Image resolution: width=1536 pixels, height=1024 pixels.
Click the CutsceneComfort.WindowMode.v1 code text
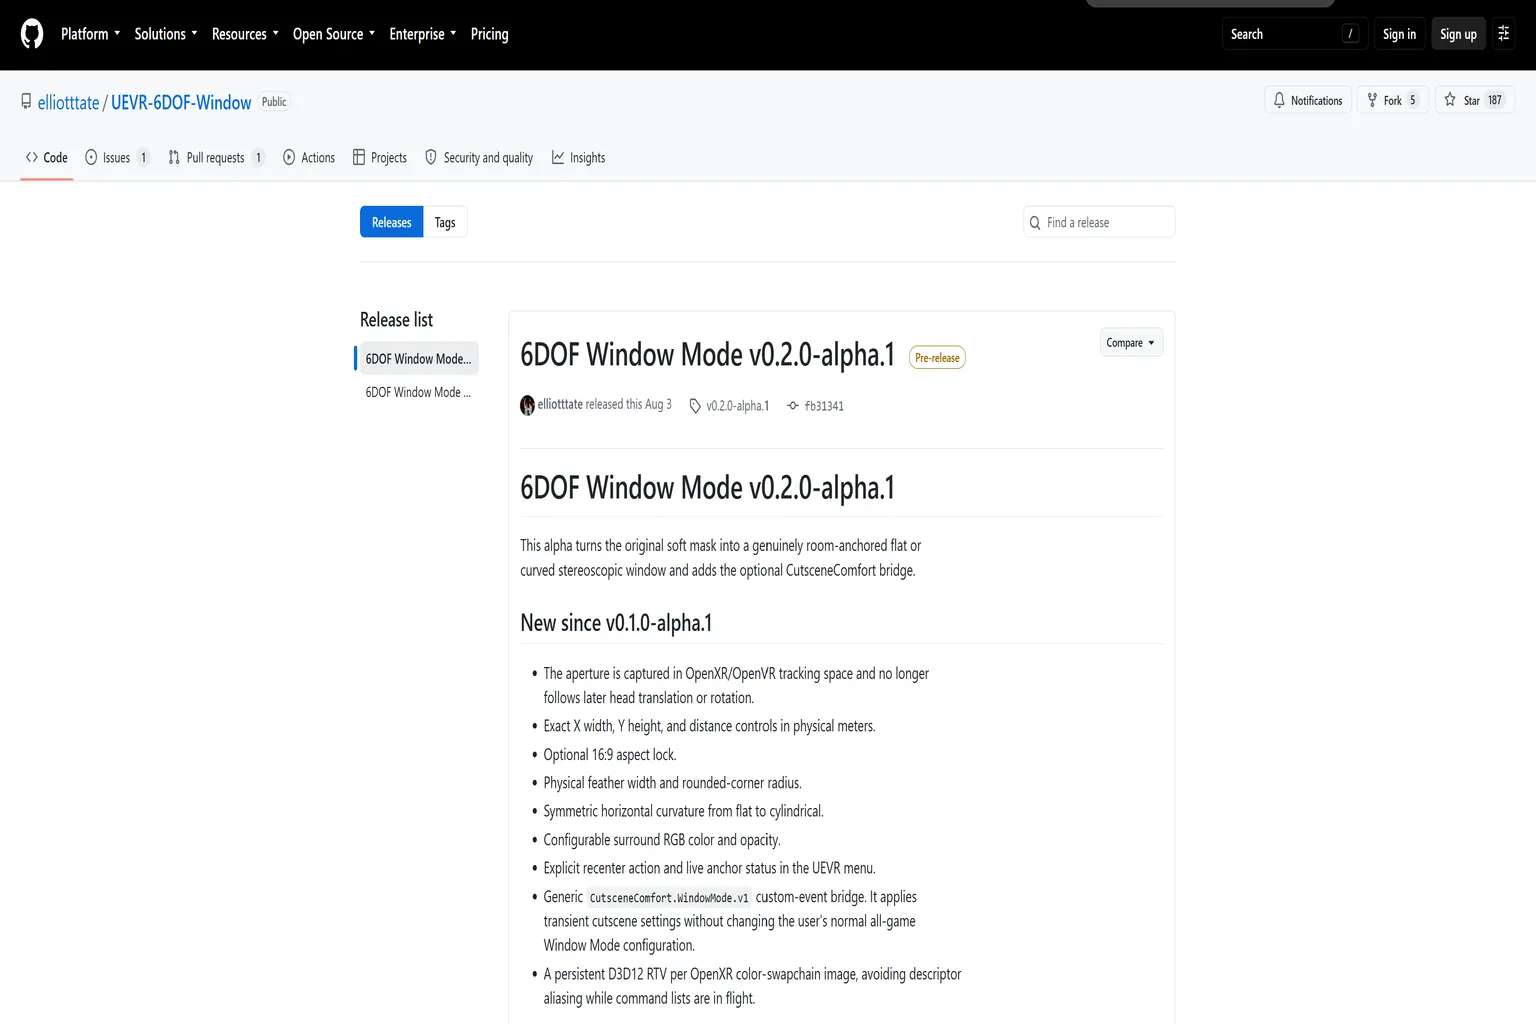pos(669,898)
